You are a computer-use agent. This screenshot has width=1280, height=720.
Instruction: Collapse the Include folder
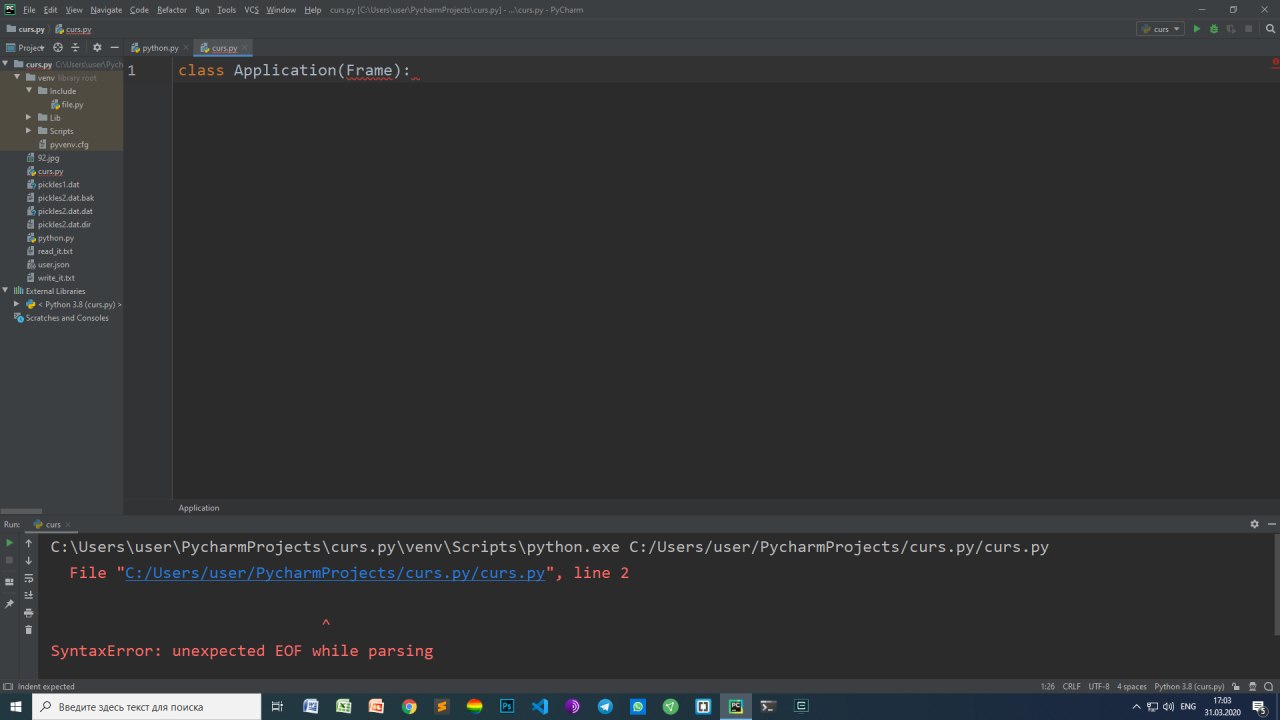(x=29, y=91)
